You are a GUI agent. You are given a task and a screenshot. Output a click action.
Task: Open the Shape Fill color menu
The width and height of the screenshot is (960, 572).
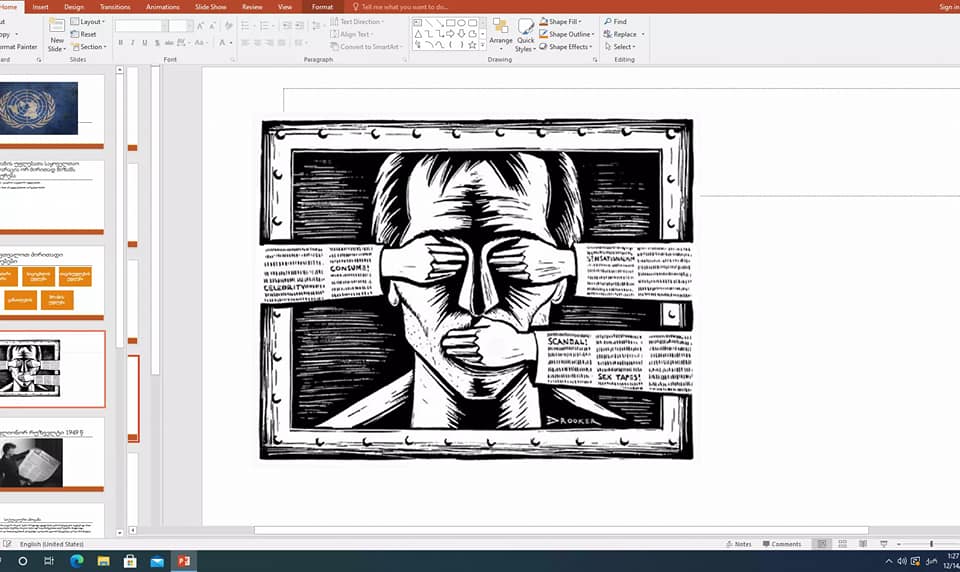click(561, 21)
